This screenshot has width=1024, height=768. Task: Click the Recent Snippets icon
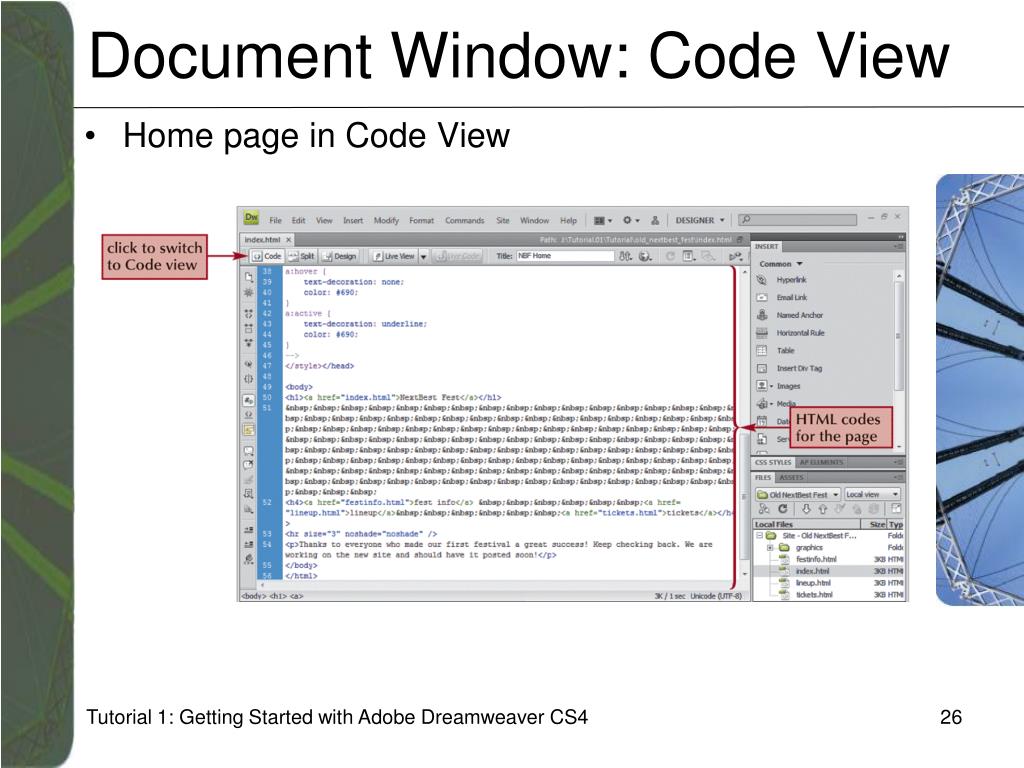click(x=249, y=494)
